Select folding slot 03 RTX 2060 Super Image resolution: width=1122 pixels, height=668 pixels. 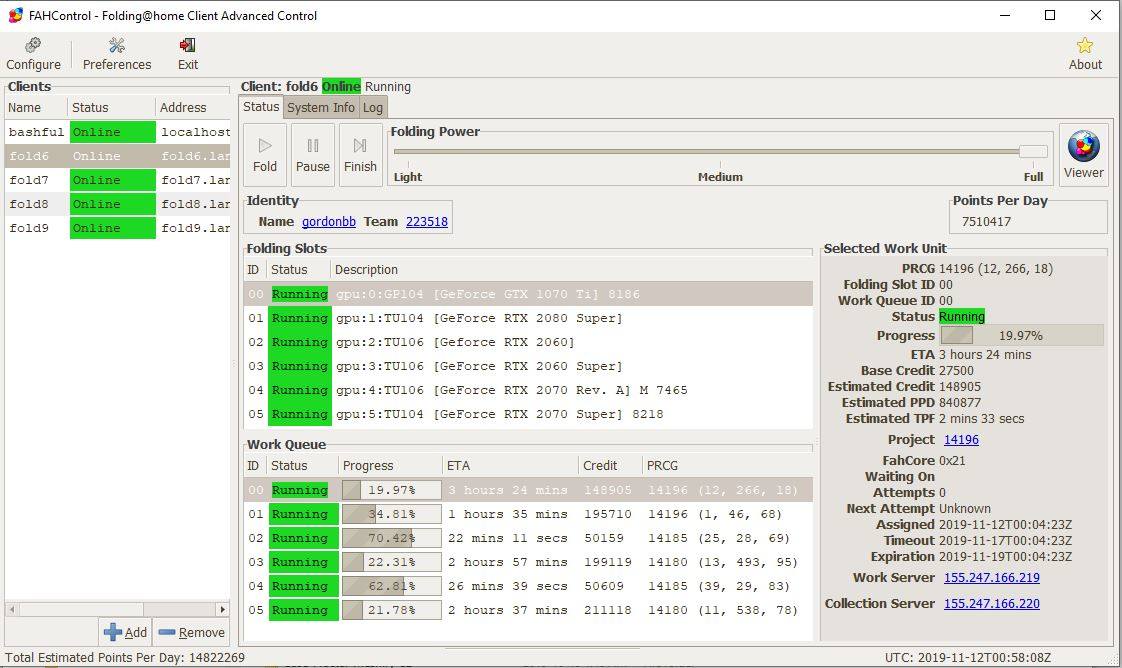coord(528,366)
